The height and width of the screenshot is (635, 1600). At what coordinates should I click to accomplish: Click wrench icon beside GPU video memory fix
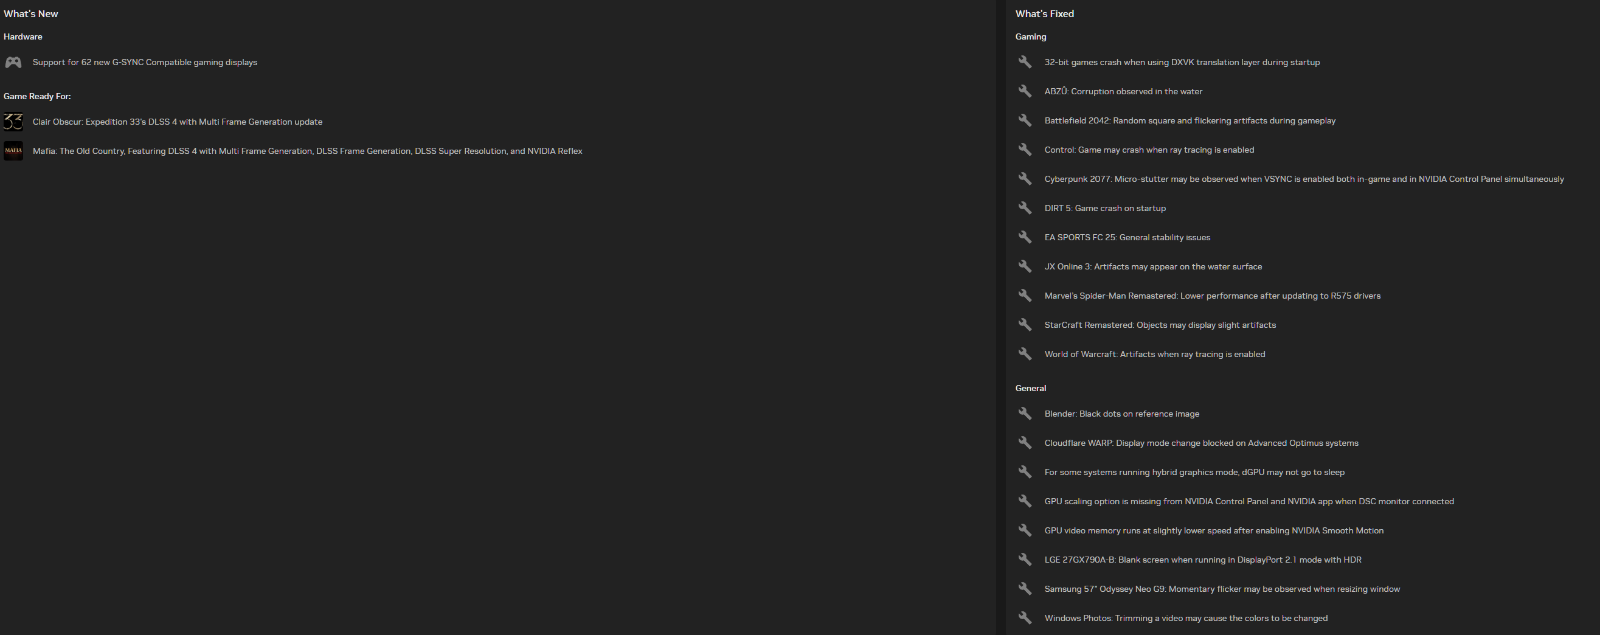point(1025,530)
